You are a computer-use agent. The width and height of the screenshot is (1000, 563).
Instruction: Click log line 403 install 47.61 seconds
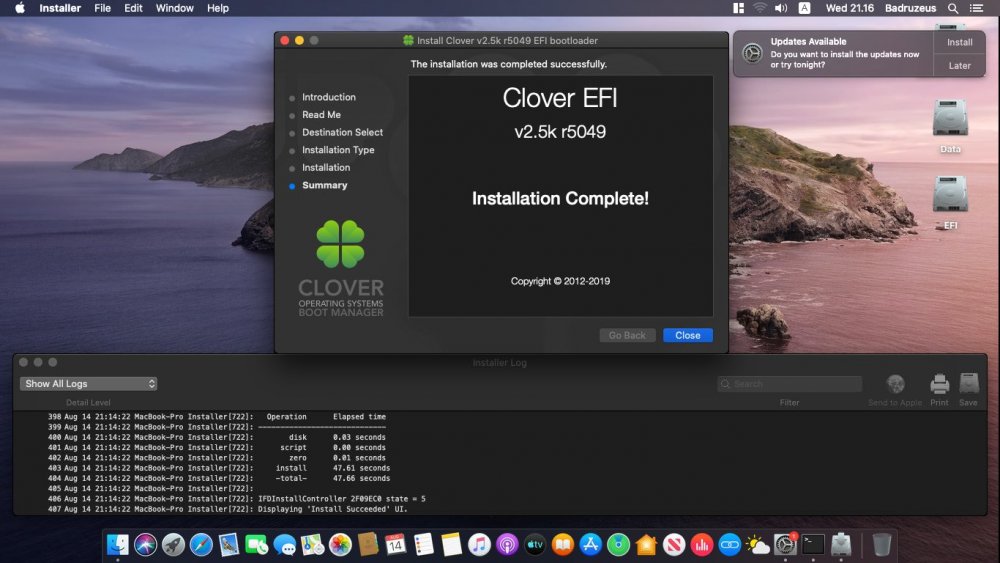[x=219, y=469]
